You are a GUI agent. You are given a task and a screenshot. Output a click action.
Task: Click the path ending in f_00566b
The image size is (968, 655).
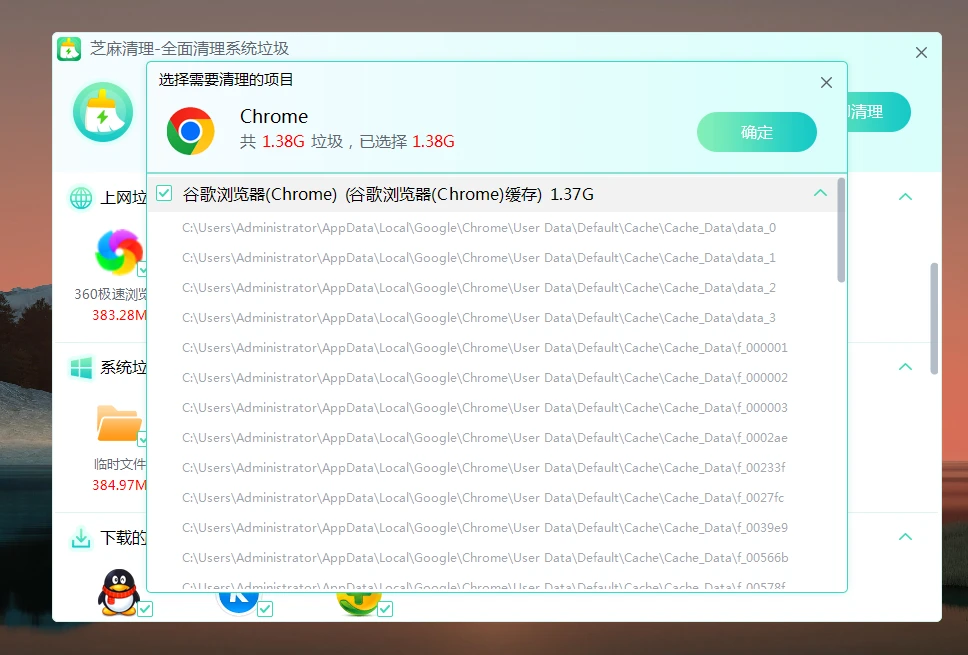[x=485, y=557]
